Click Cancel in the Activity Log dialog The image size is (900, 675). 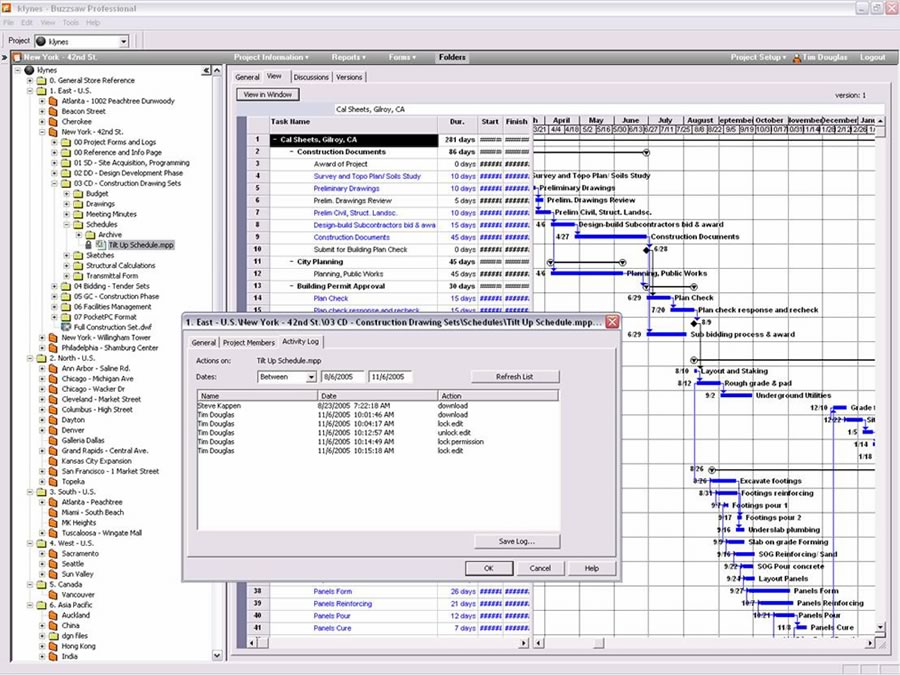pyautogui.click(x=540, y=568)
